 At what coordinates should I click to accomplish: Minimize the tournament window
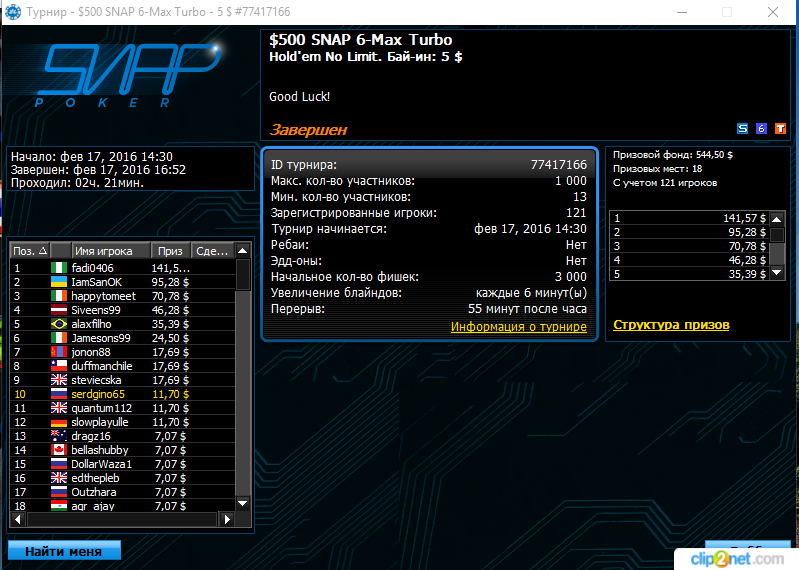[x=682, y=12]
